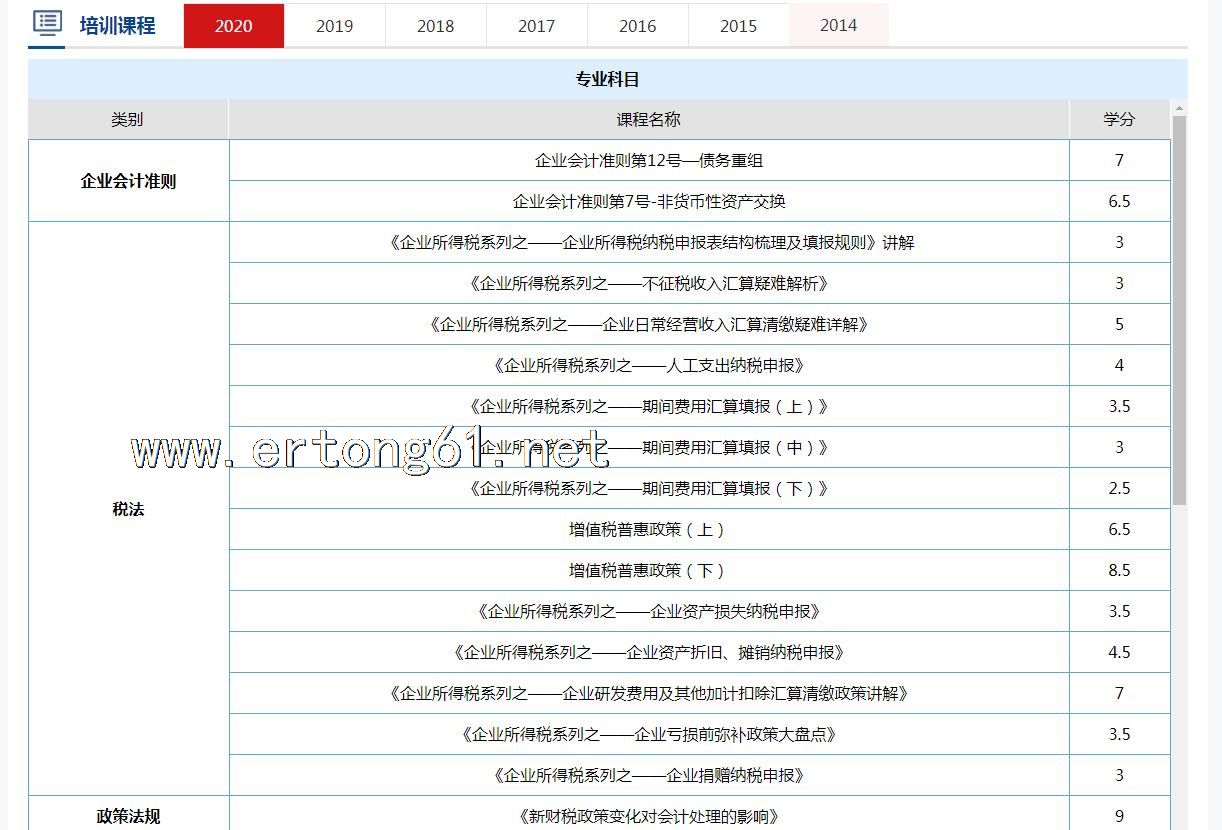This screenshot has height=830, width=1222.
Task: Select the 2016 year tab
Action: 637,26
